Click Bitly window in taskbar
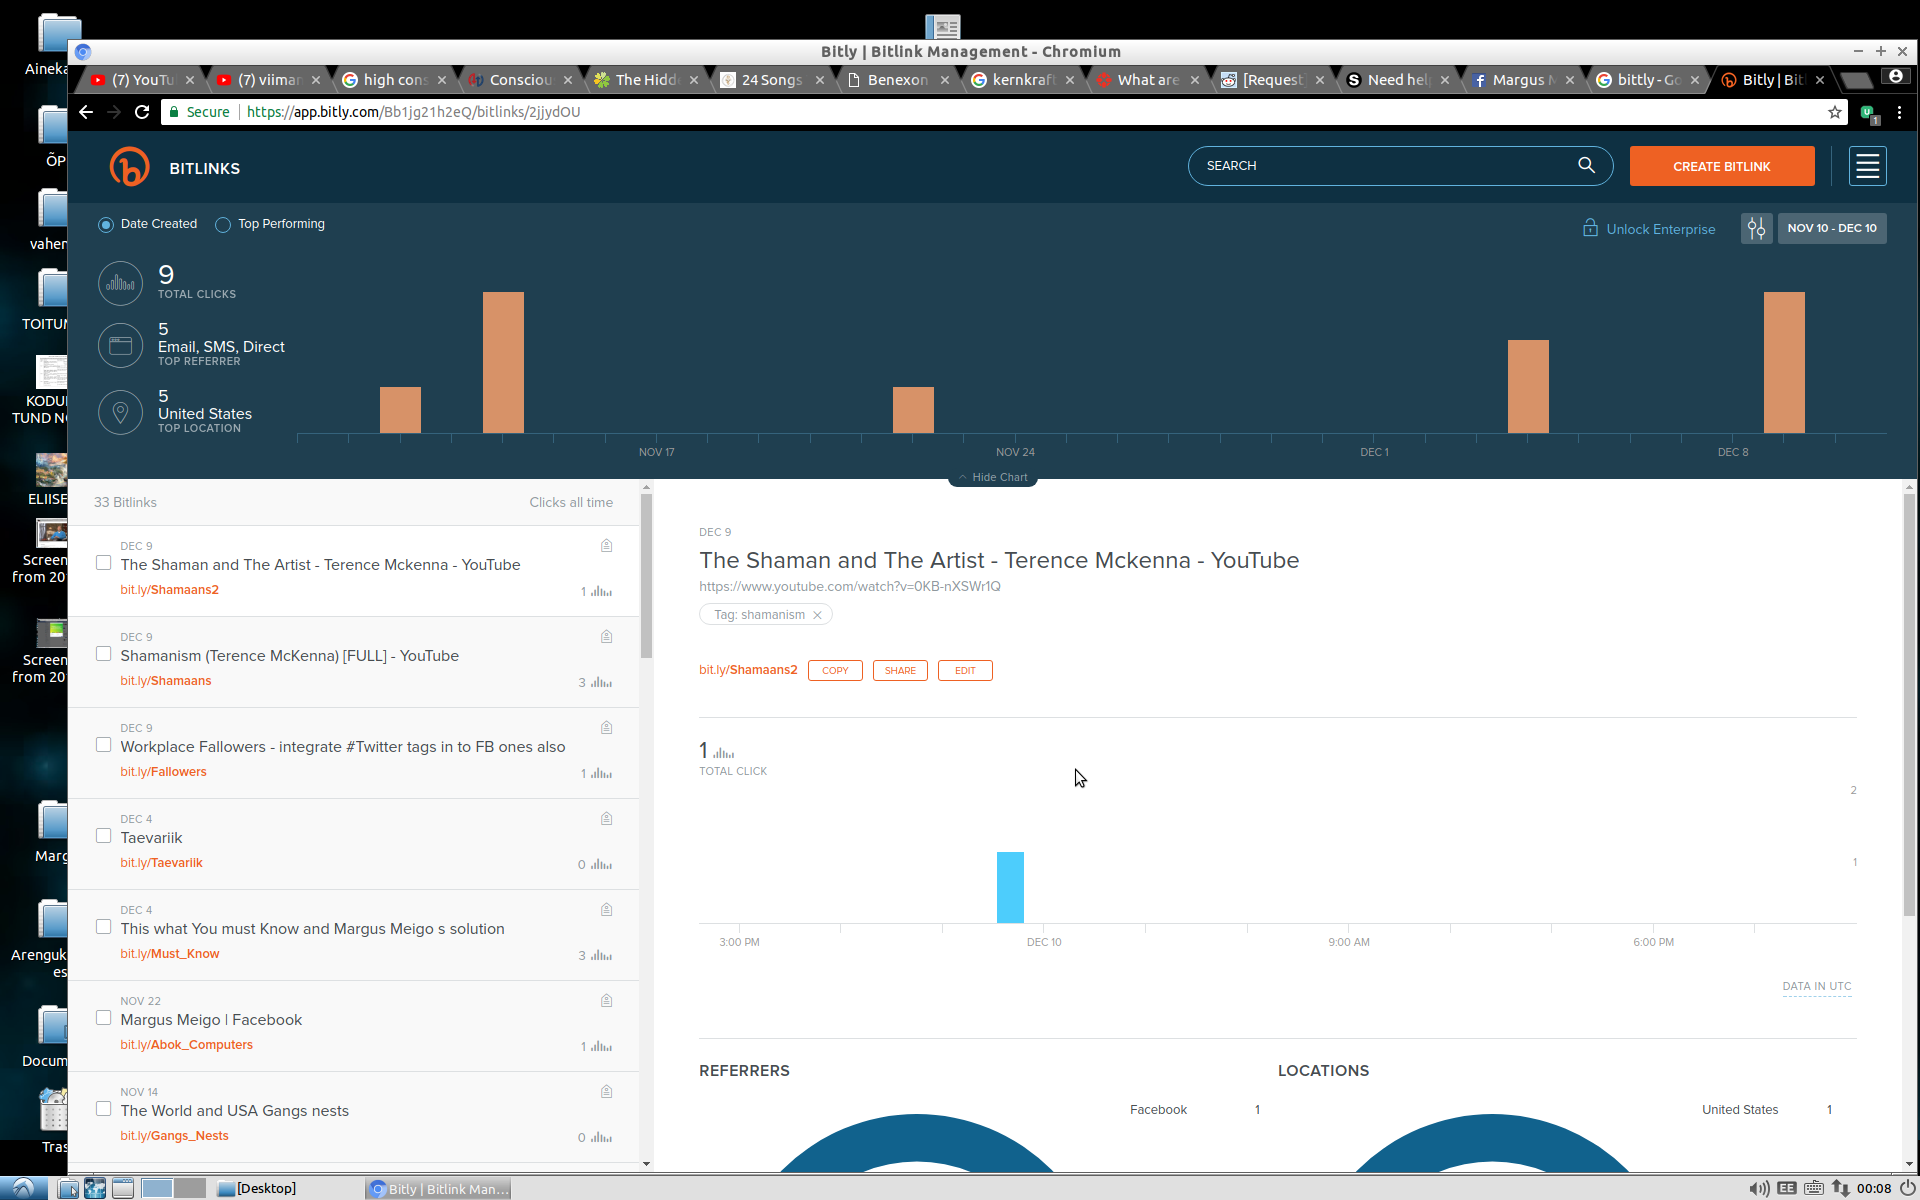 pyautogui.click(x=440, y=1188)
